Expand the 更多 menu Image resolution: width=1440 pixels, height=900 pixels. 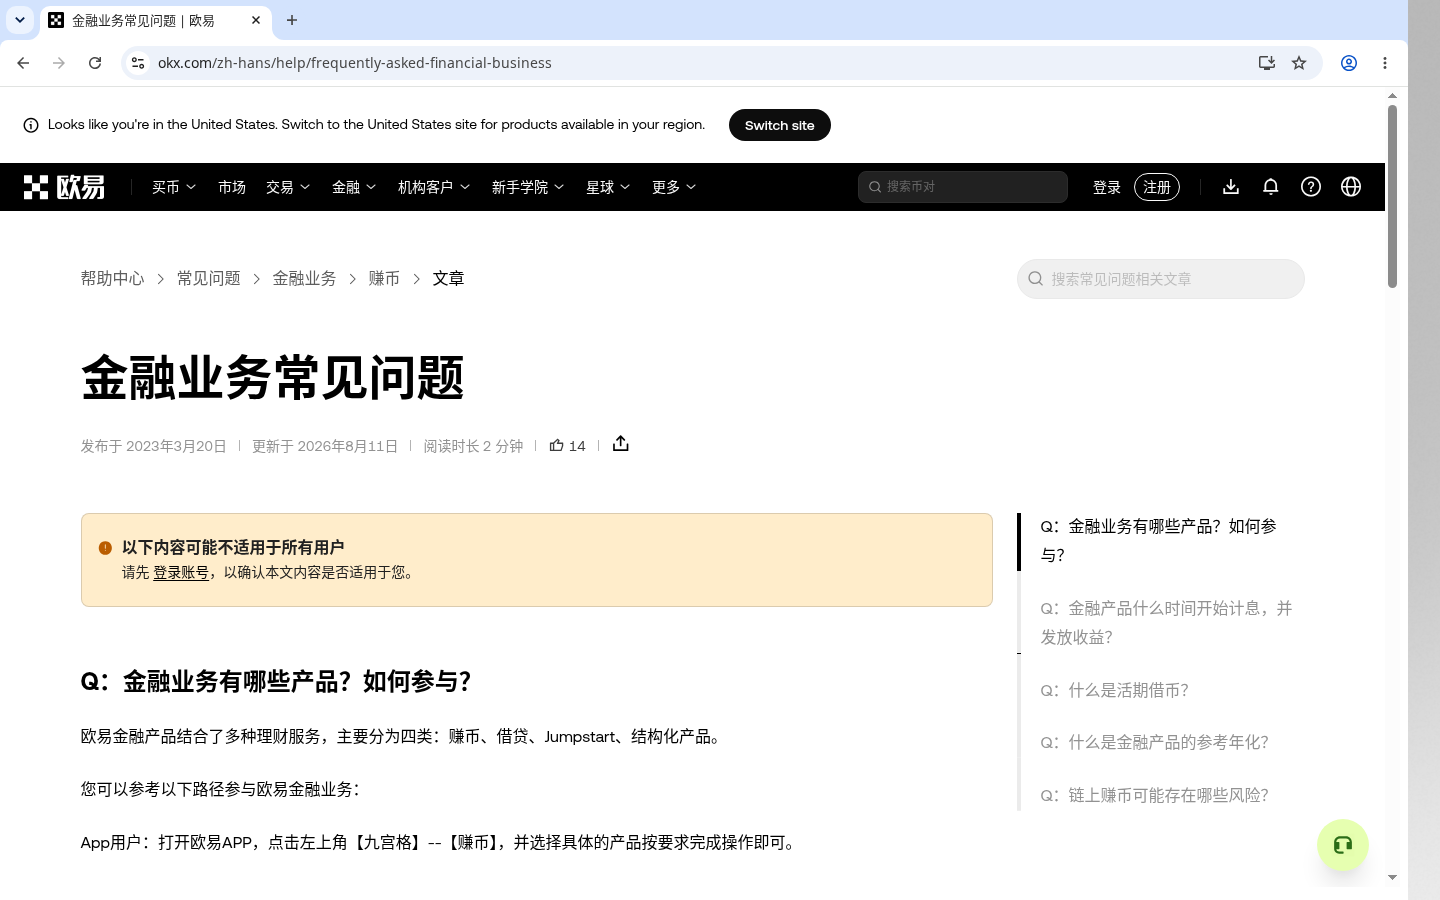point(674,187)
